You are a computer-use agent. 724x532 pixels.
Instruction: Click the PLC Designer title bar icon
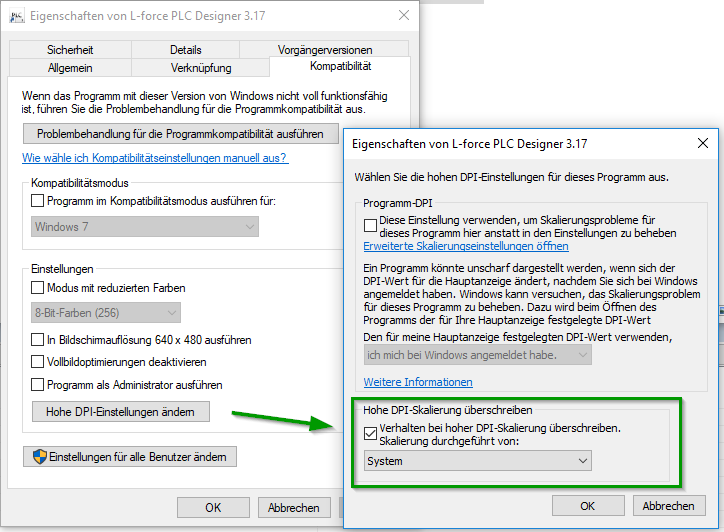tap(14, 16)
